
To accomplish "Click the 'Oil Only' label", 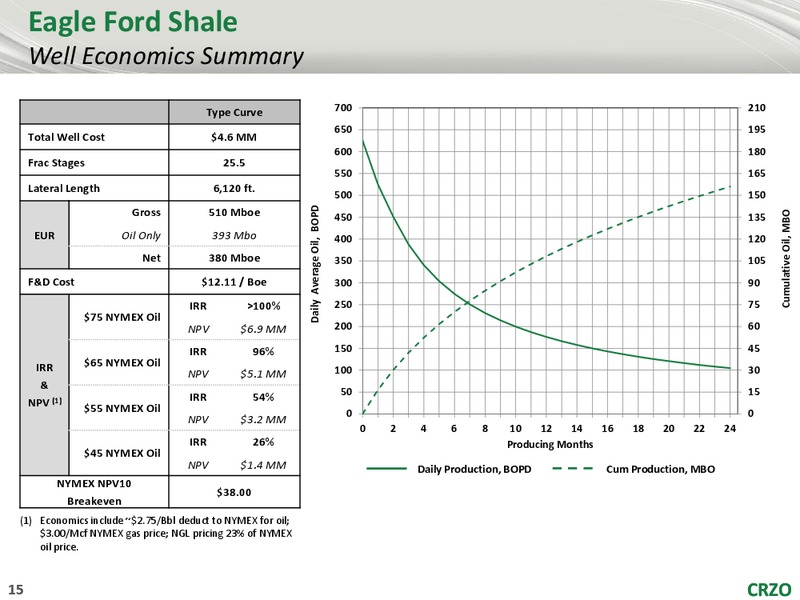I will 141,235.
